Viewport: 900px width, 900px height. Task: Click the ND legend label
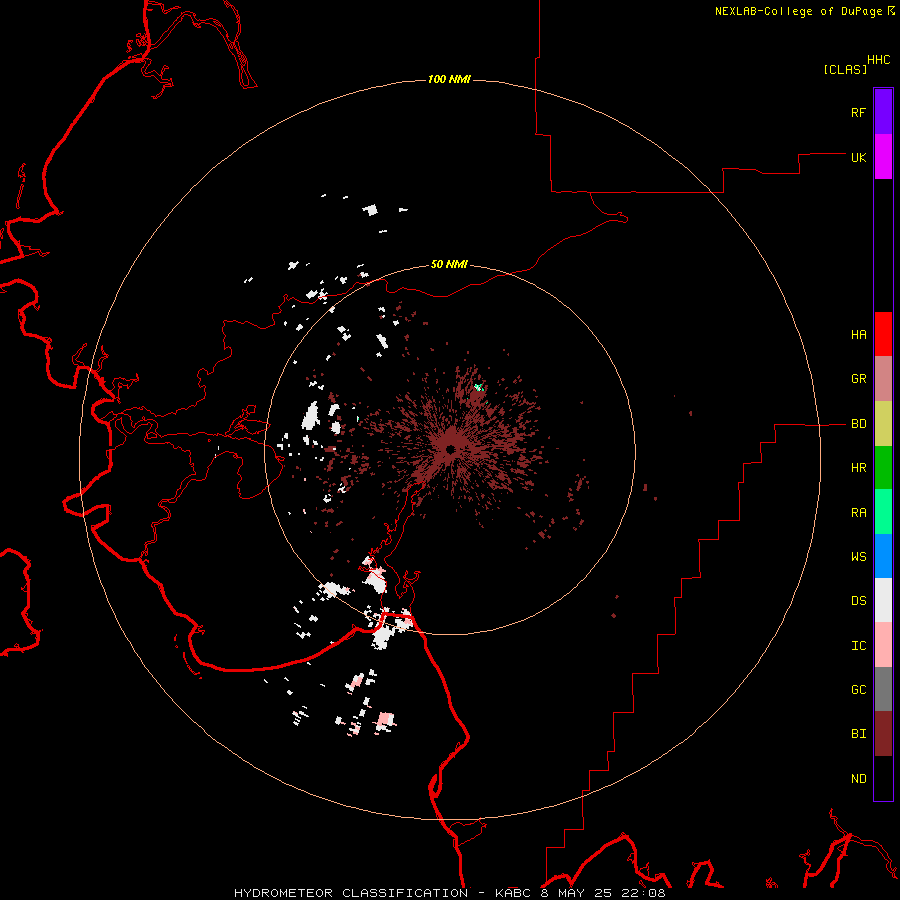pos(858,779)
